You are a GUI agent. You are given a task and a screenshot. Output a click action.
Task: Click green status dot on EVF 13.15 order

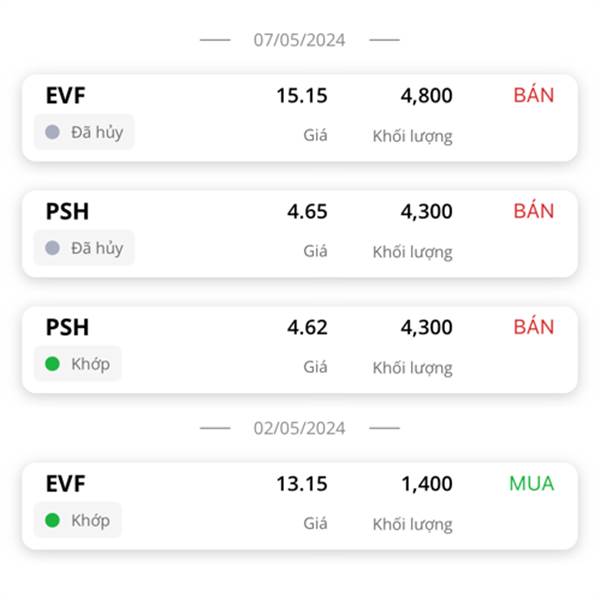52,520
